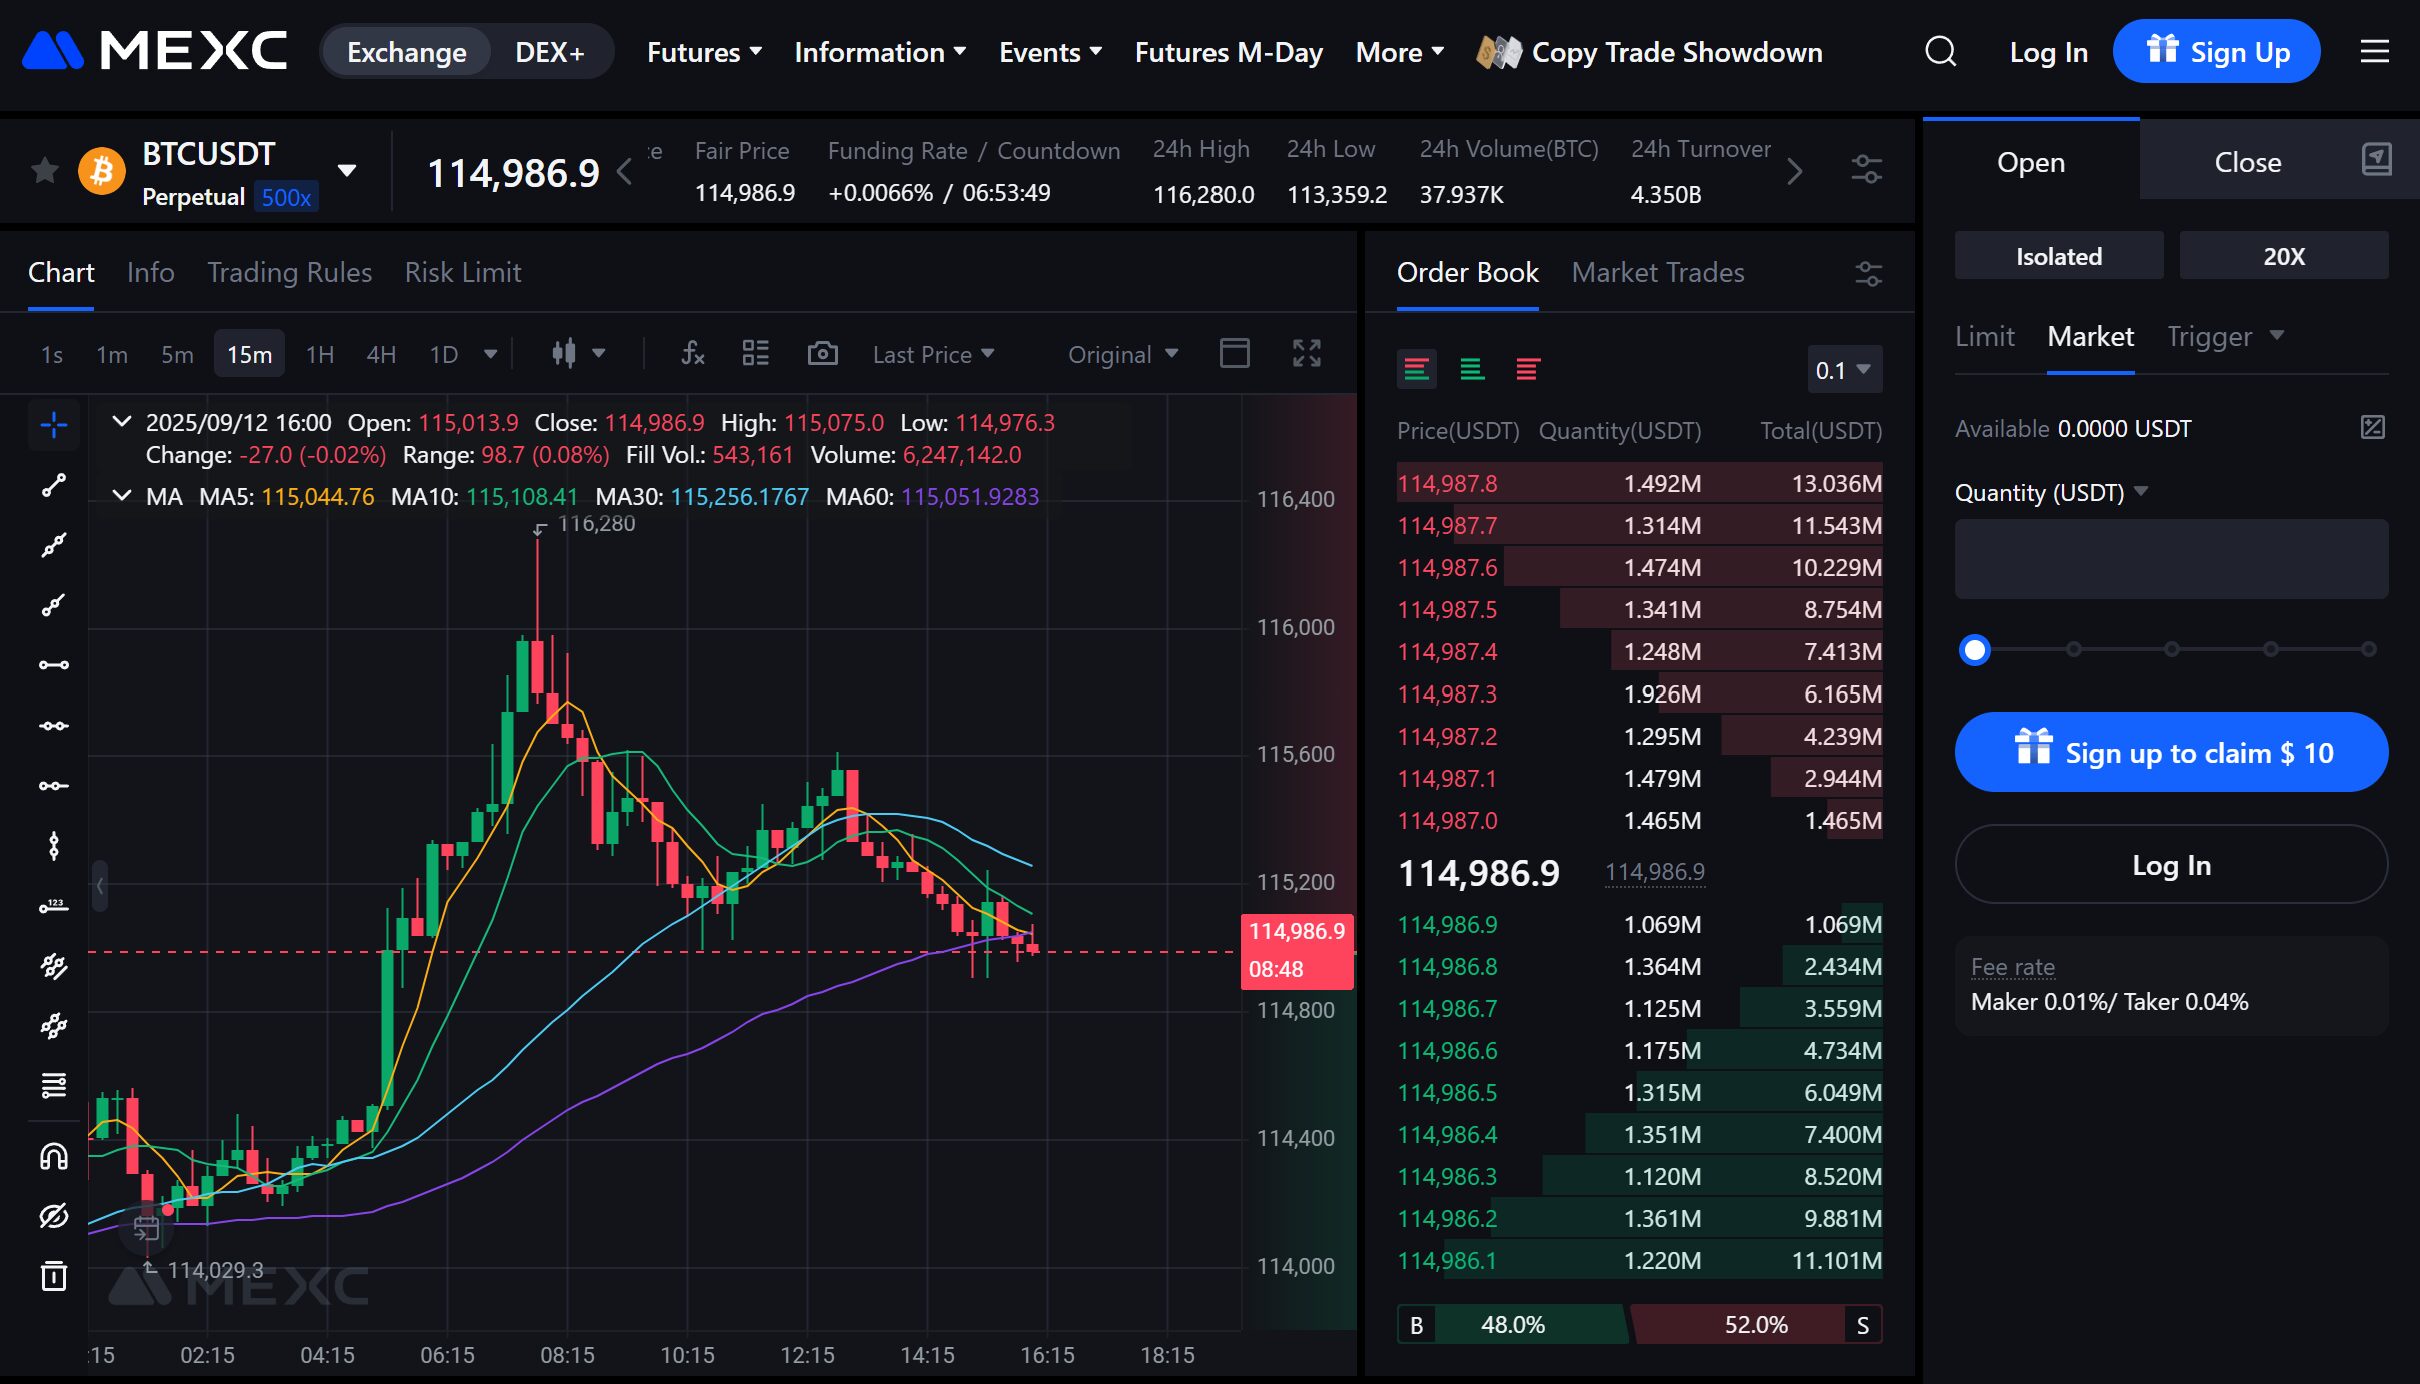Hide all drawings with the eye icon

point(53,1216)
